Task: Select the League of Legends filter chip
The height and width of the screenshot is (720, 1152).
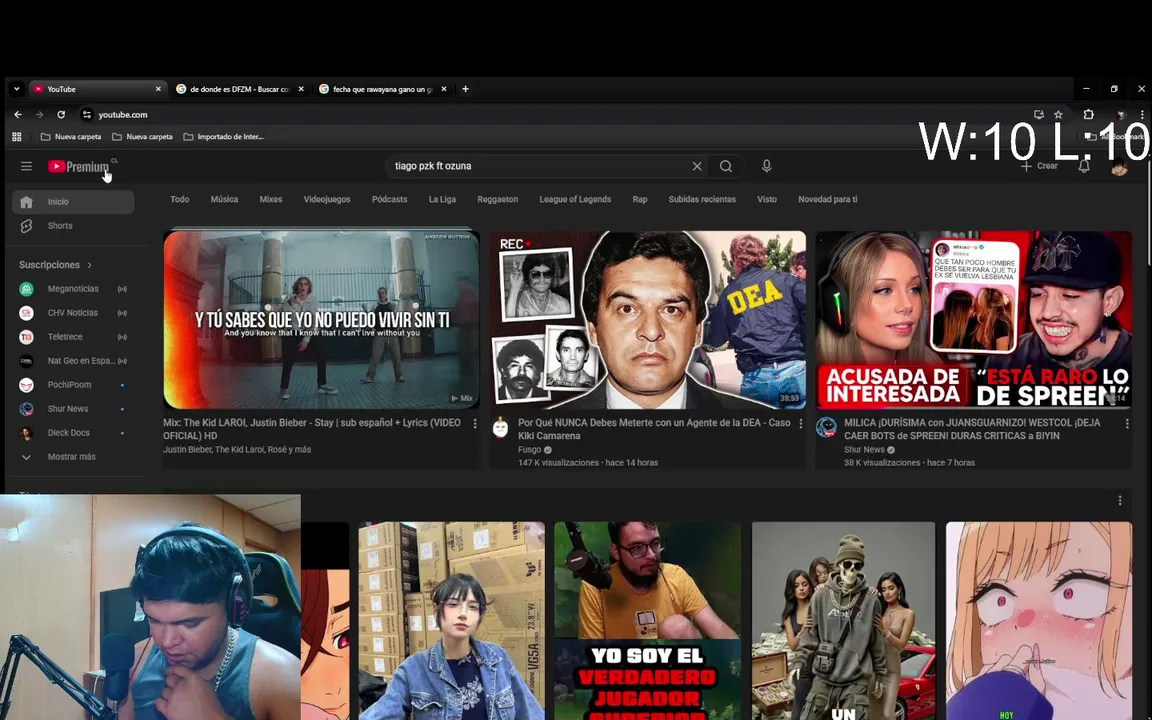Action: point(575,199)
